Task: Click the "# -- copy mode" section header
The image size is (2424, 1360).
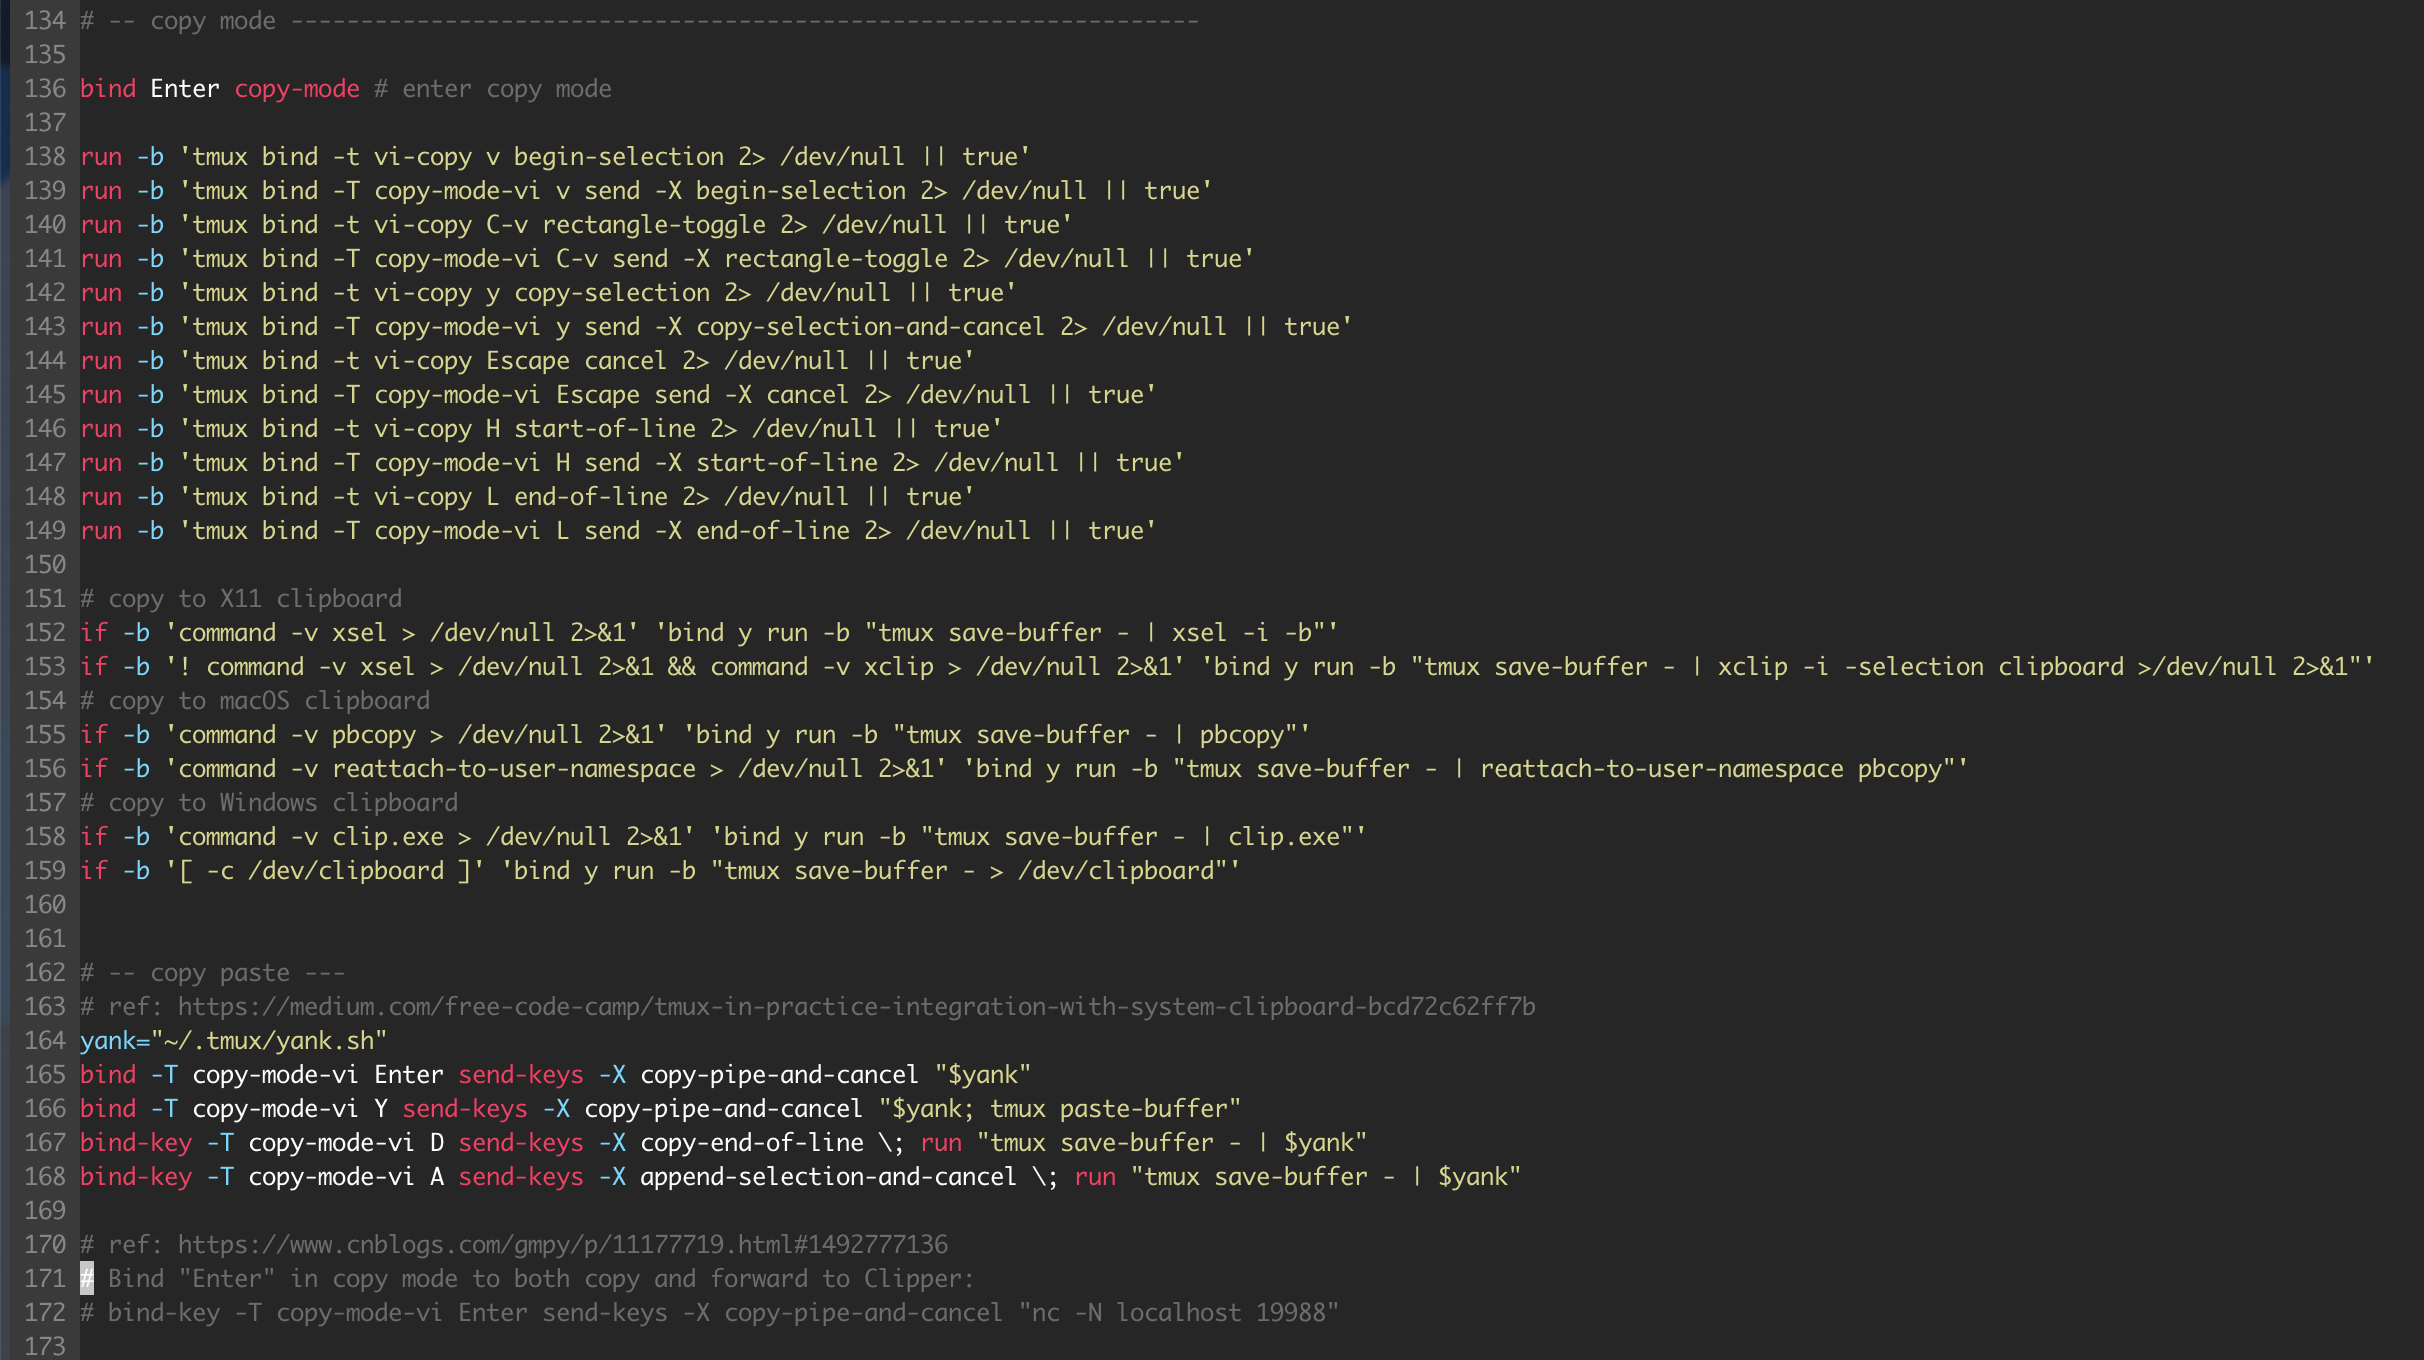Action: click(178, 21)
